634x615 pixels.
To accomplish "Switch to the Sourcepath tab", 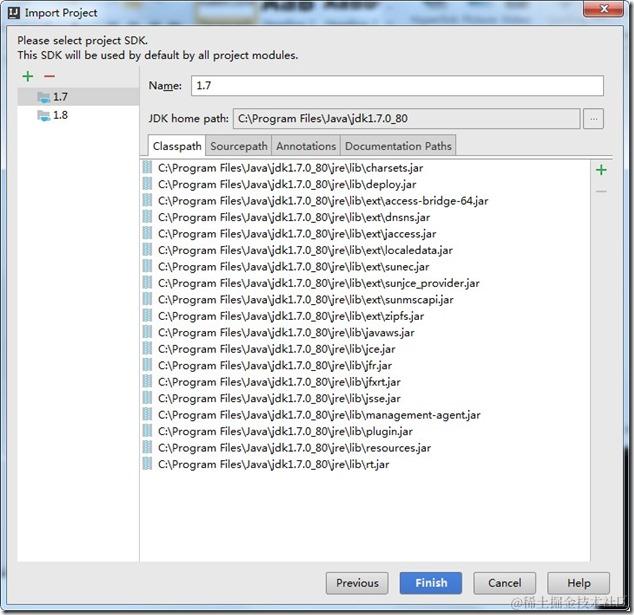I will click(239, 146).
